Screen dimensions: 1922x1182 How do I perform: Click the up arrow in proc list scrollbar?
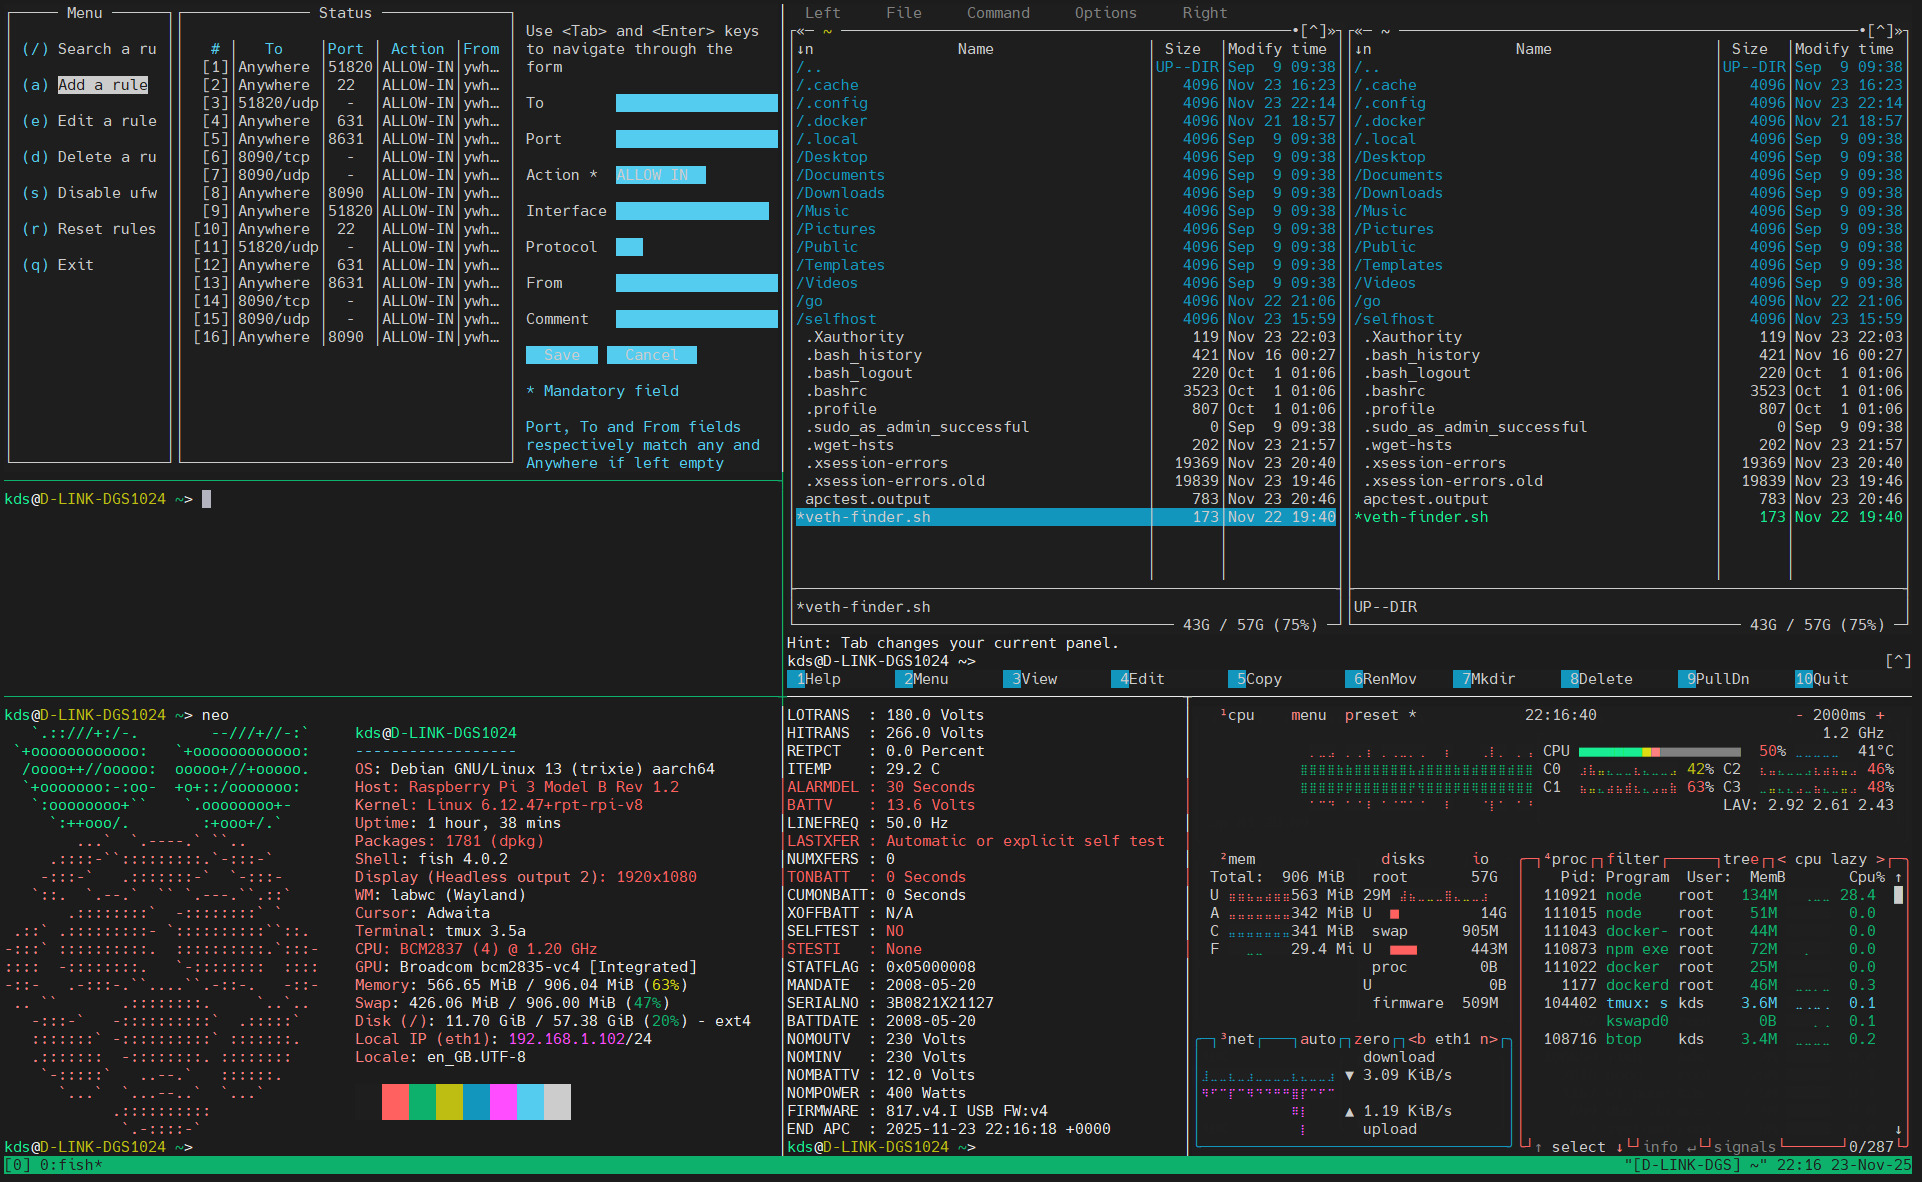1898,877
